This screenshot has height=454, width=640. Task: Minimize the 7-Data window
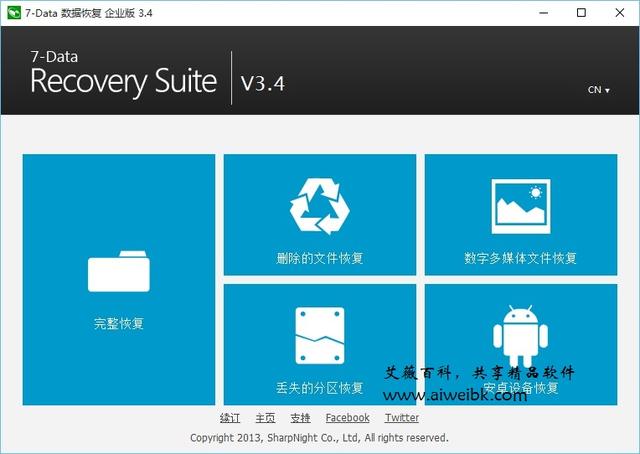pos(544,13)
